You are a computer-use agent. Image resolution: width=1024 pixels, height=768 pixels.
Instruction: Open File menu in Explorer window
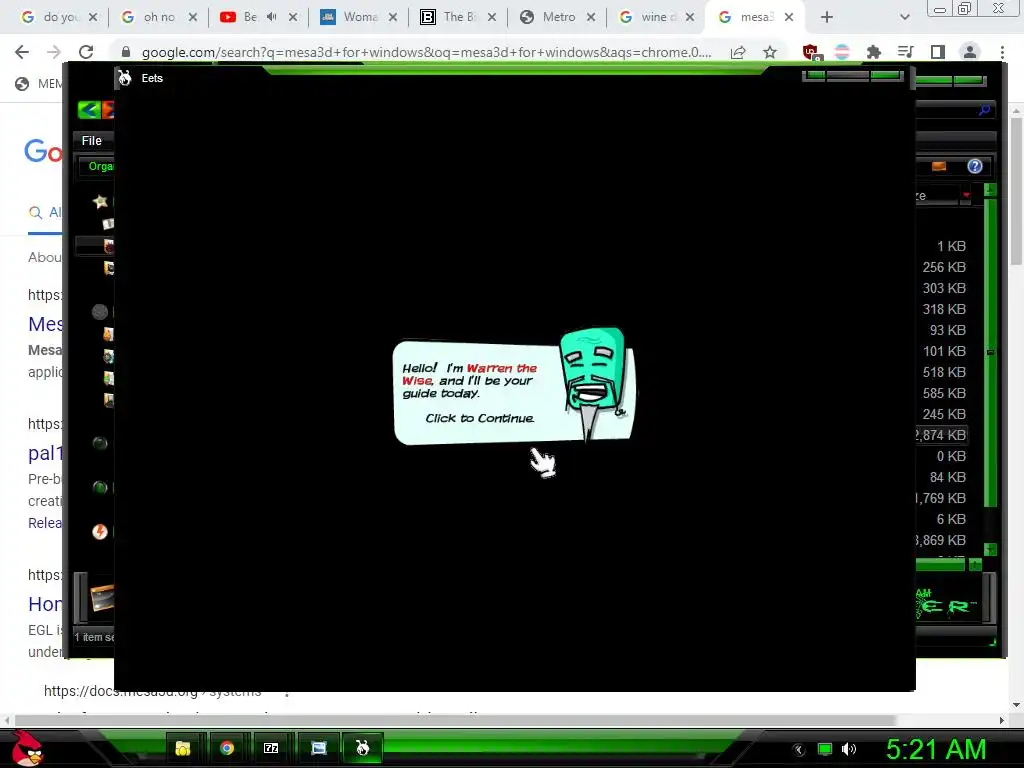[91, 140]
